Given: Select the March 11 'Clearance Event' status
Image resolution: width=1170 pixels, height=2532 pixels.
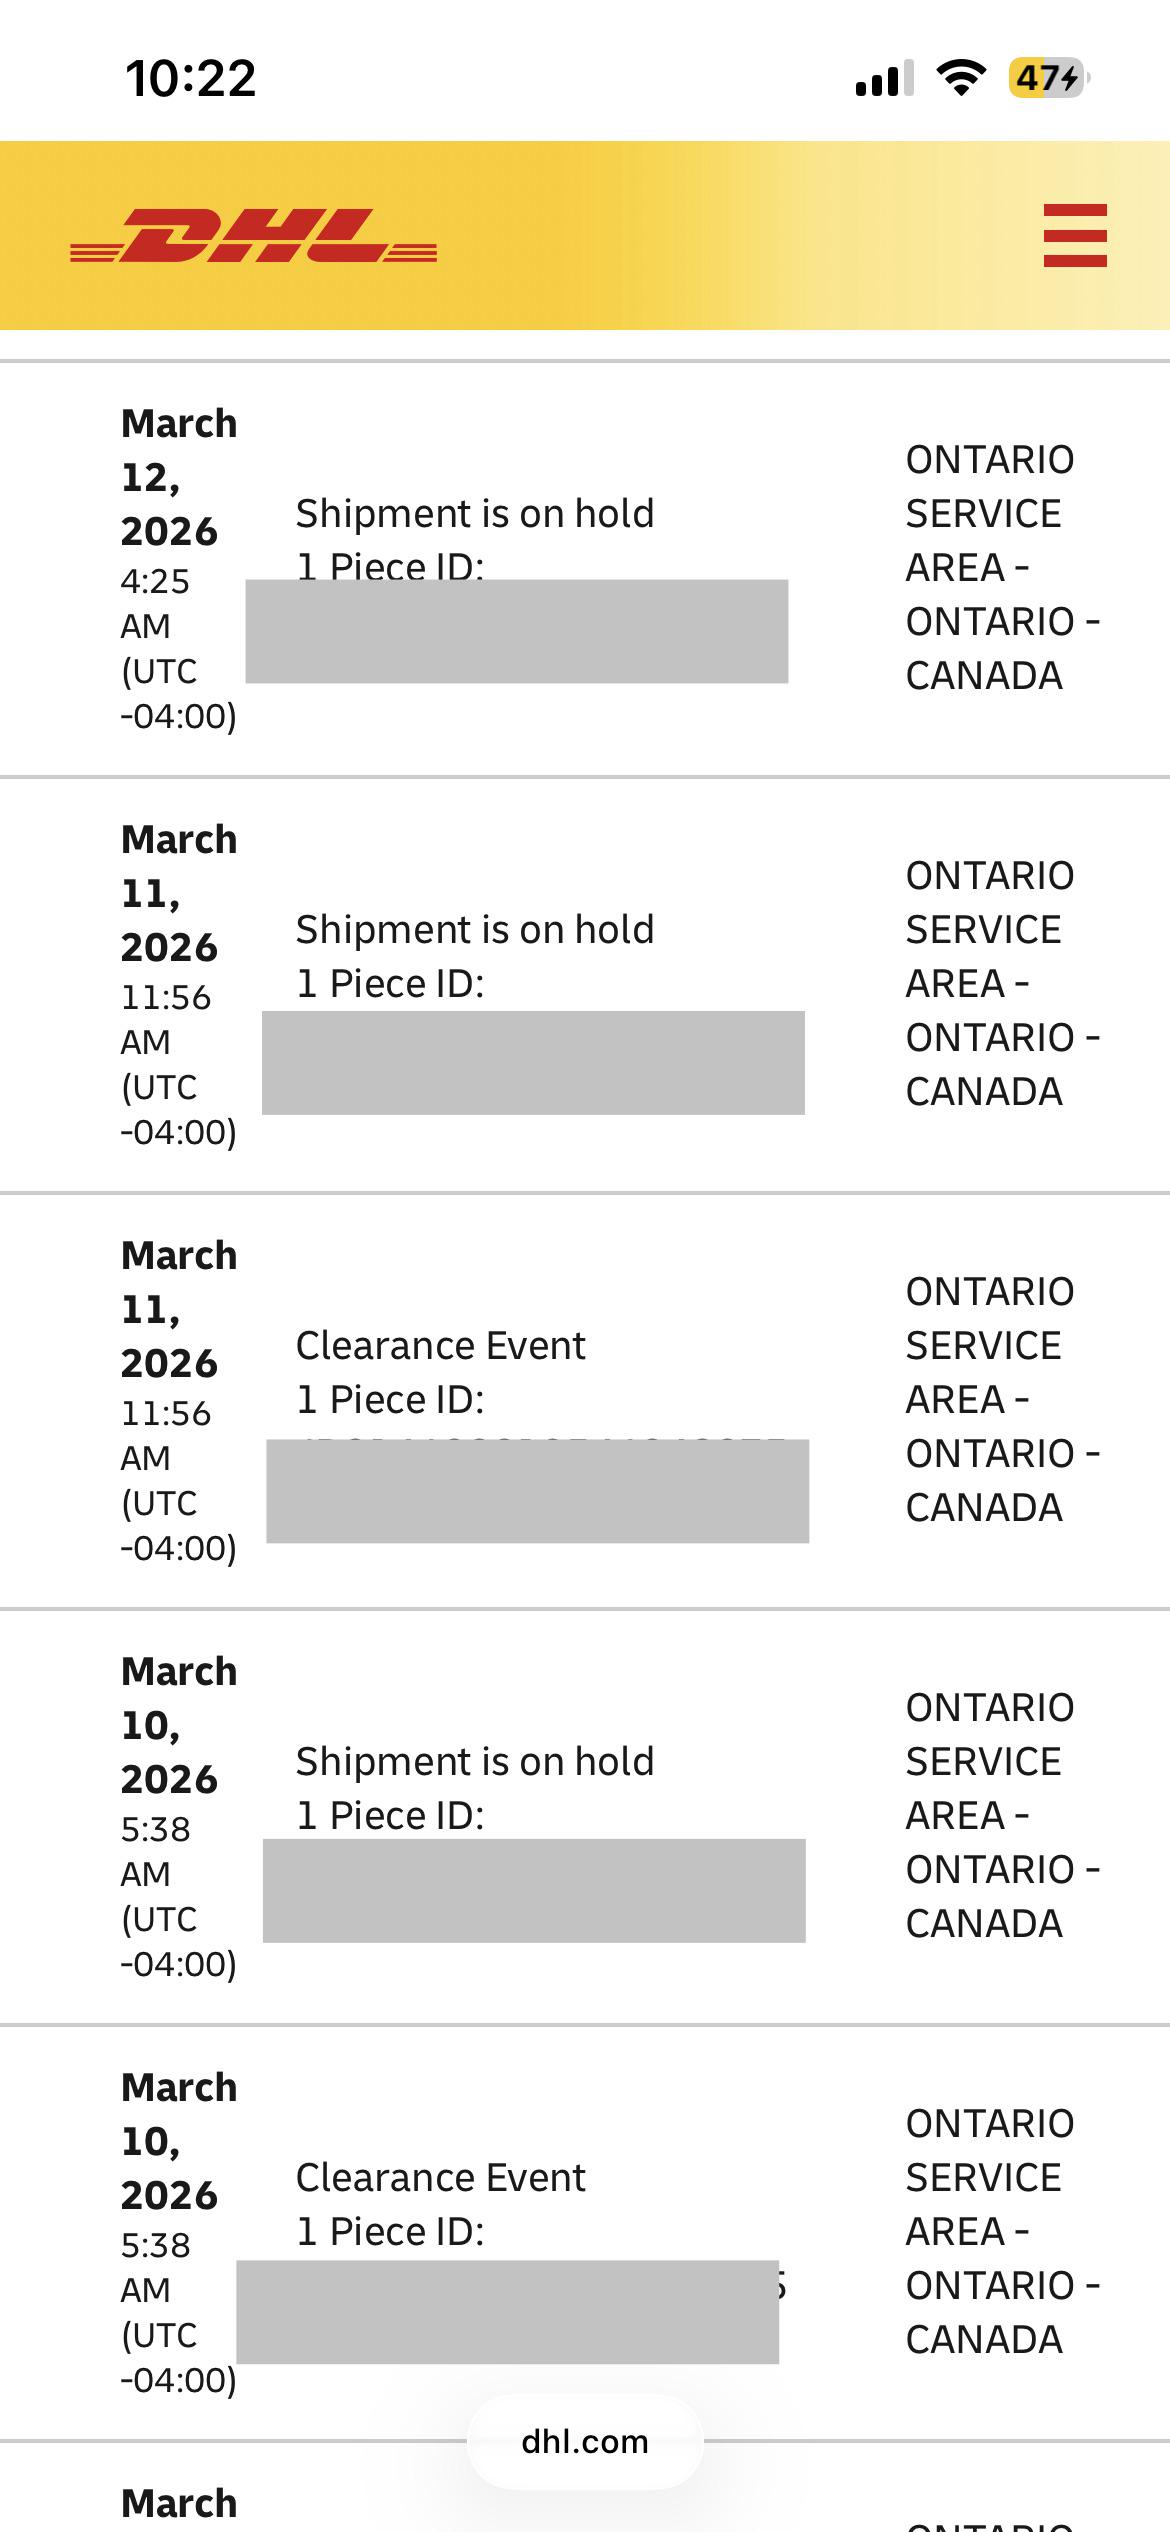Looking at the screenshot, I should (440, 1346).
